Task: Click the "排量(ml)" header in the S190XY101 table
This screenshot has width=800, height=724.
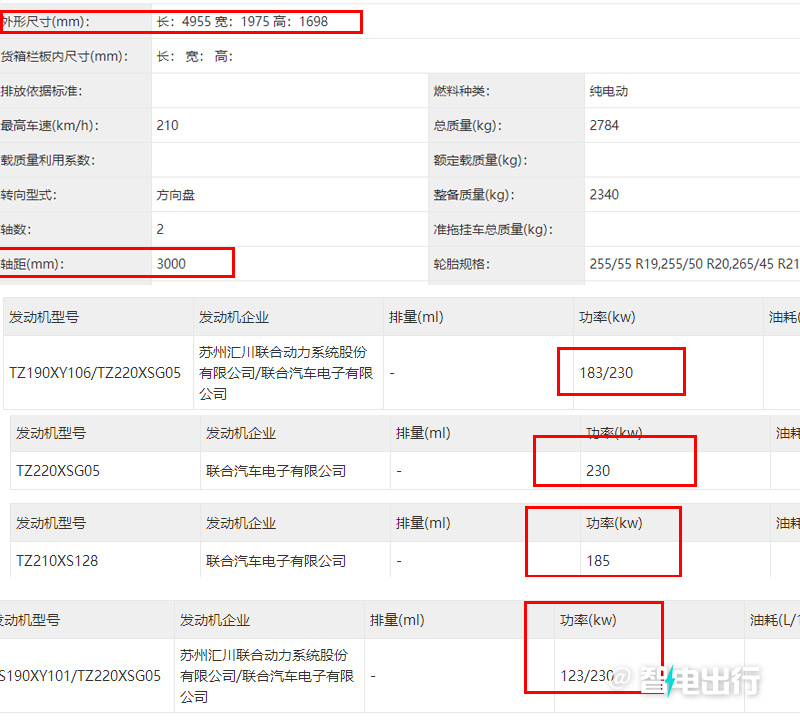Action: point(397,620)
